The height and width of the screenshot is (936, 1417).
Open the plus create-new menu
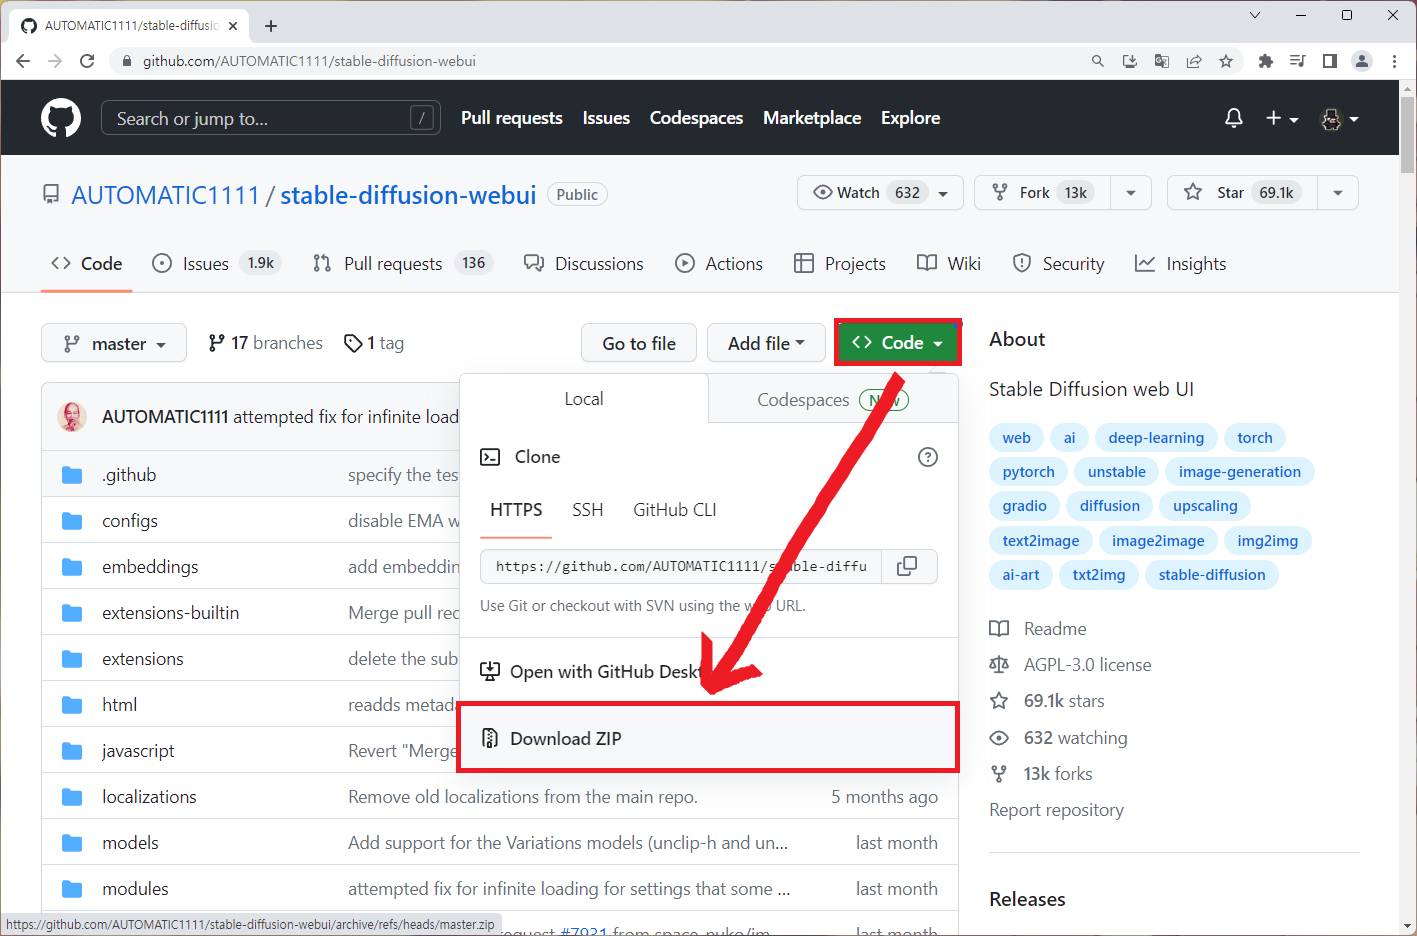[1281, 118]
